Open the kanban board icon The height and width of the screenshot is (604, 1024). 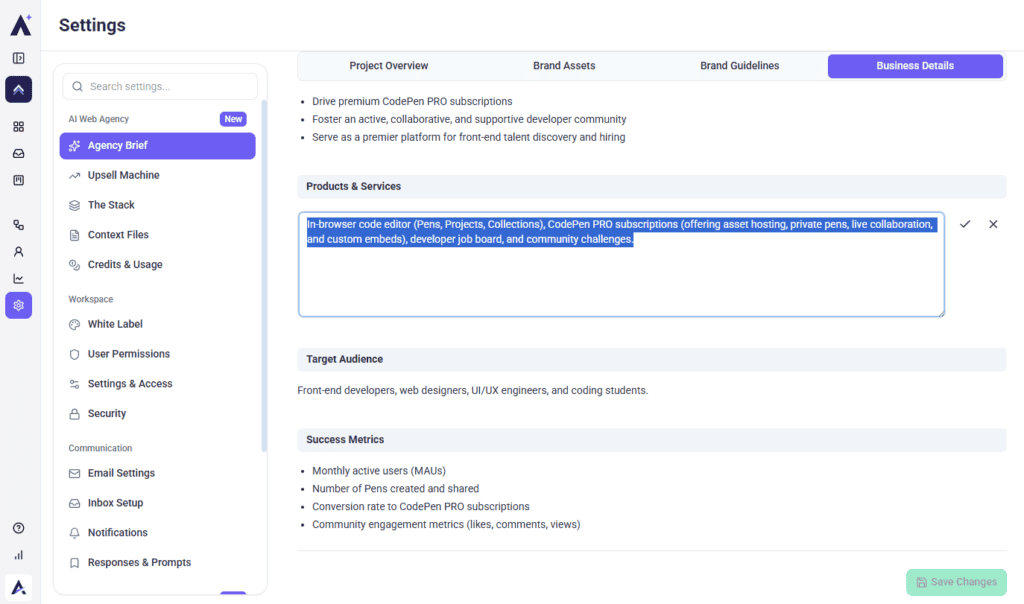pyautogui.click(x=18, y=180)
